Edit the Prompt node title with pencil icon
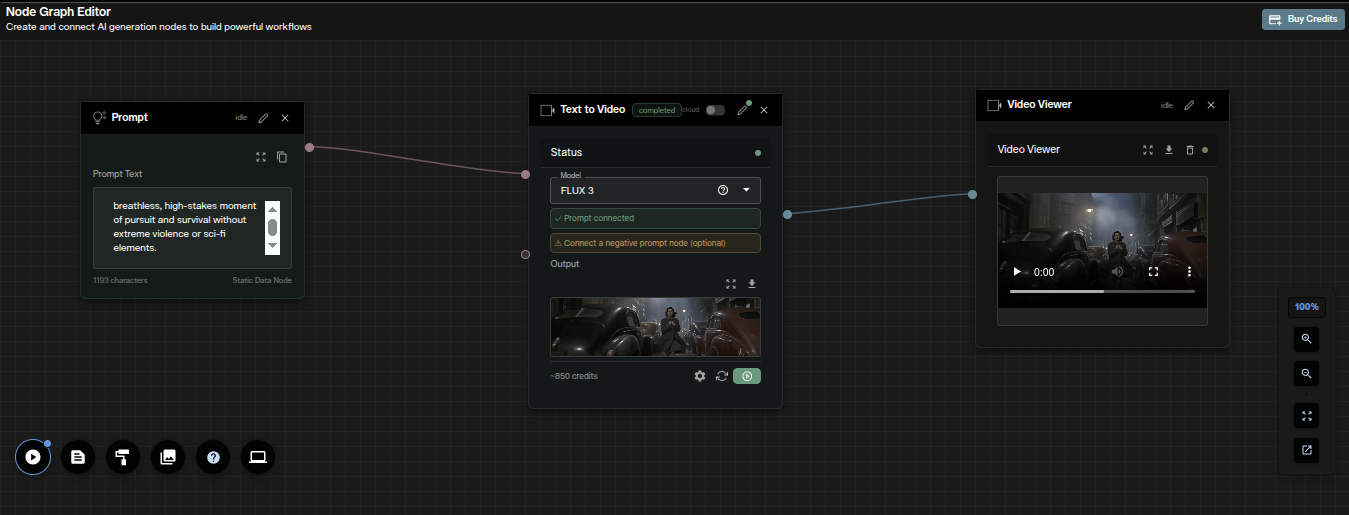The image size is (1349, 515). tap(263, 118)
